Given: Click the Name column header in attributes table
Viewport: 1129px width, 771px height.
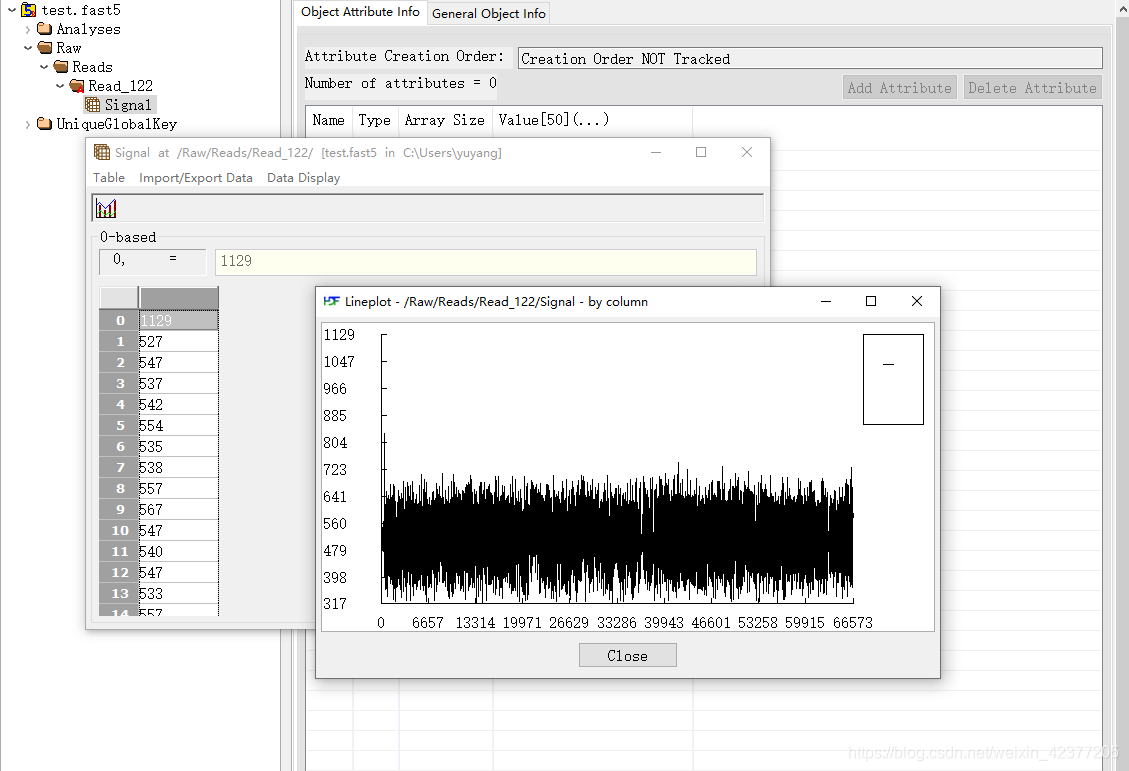Looking at the screenshot, I should [328, 120].
